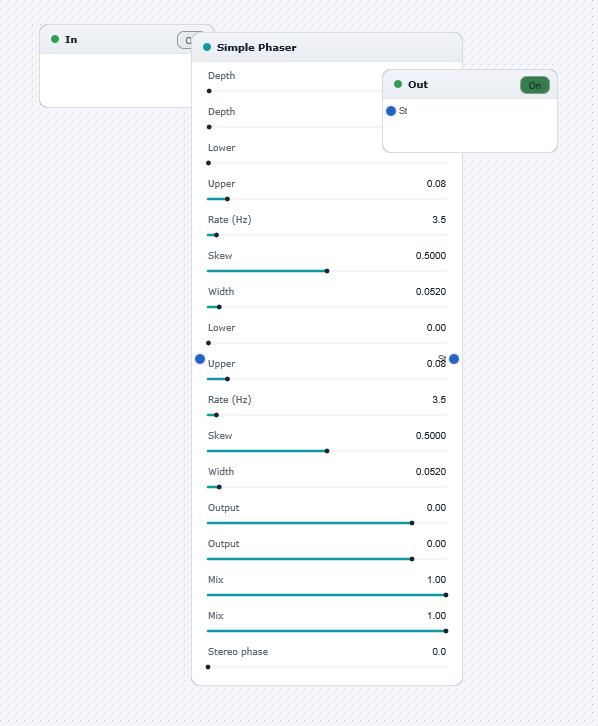Image resolution: width=598 pixels, height=726 pixels.
Task: Click the second Width slider handle
Action: point(219,487)
